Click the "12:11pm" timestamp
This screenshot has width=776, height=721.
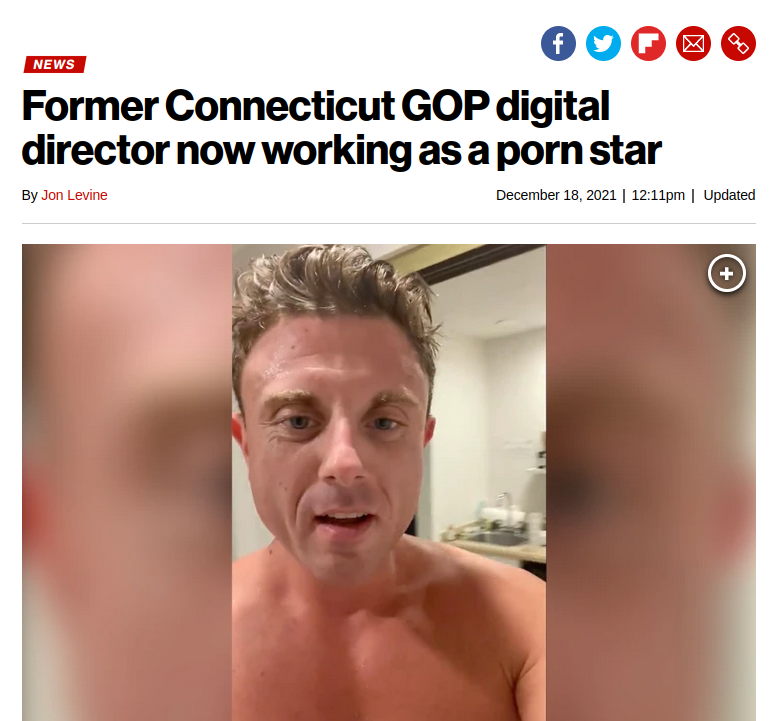pyautogui.click(x=658, y=195)
